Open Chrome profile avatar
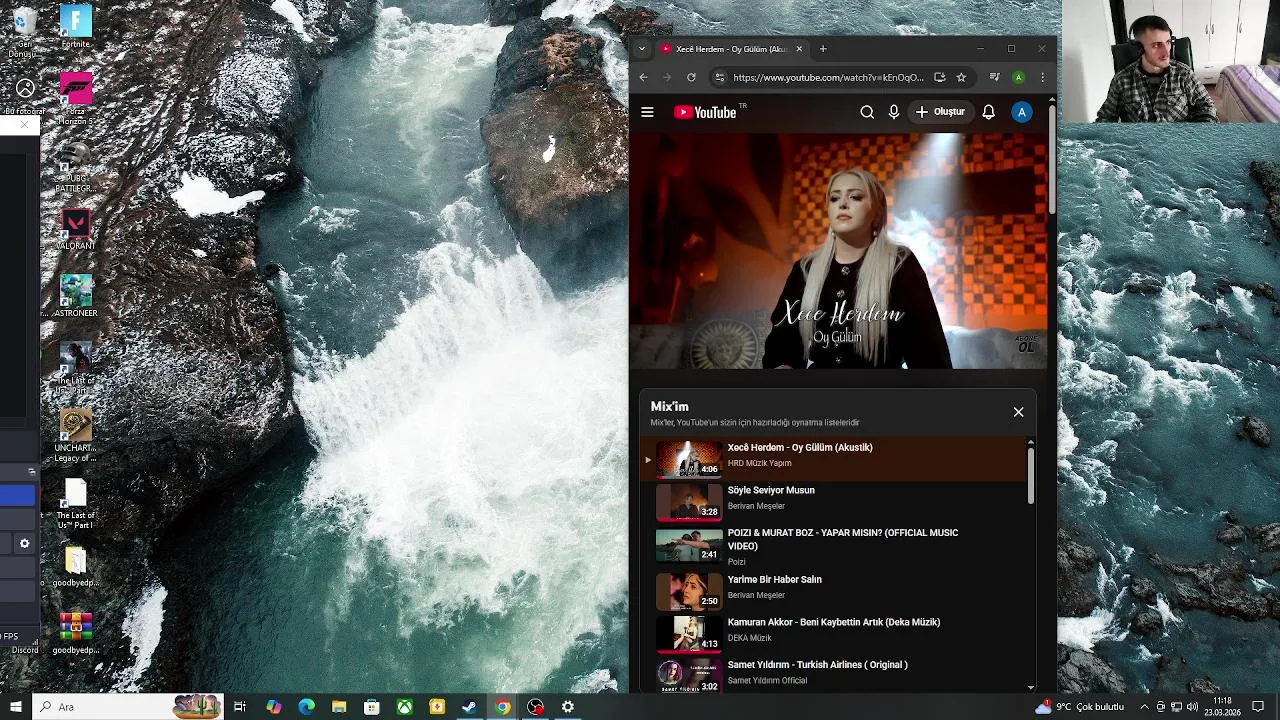Image resolution: width=1280 pixels, height=720 pixels. point(1018,77)
